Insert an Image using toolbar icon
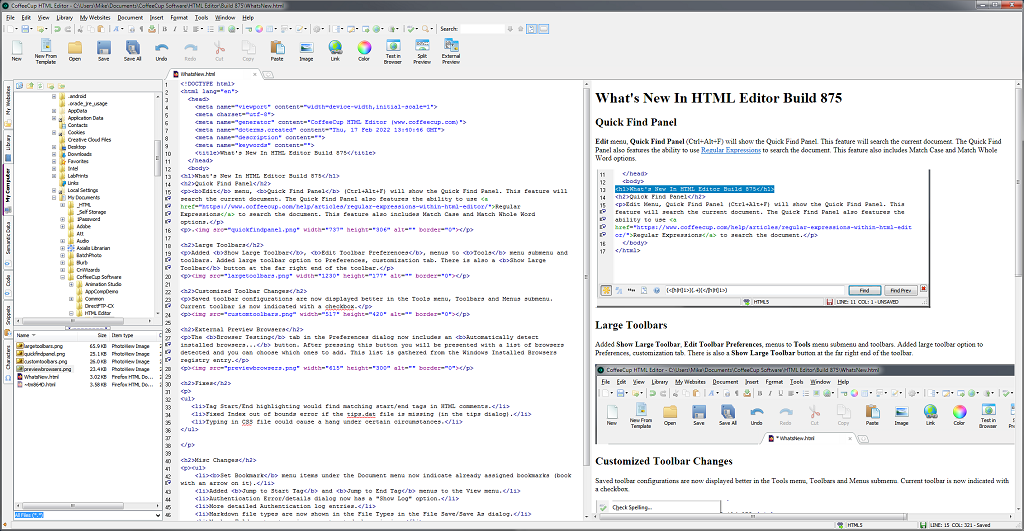This screenshot has height=531, width=1024. 306,50
